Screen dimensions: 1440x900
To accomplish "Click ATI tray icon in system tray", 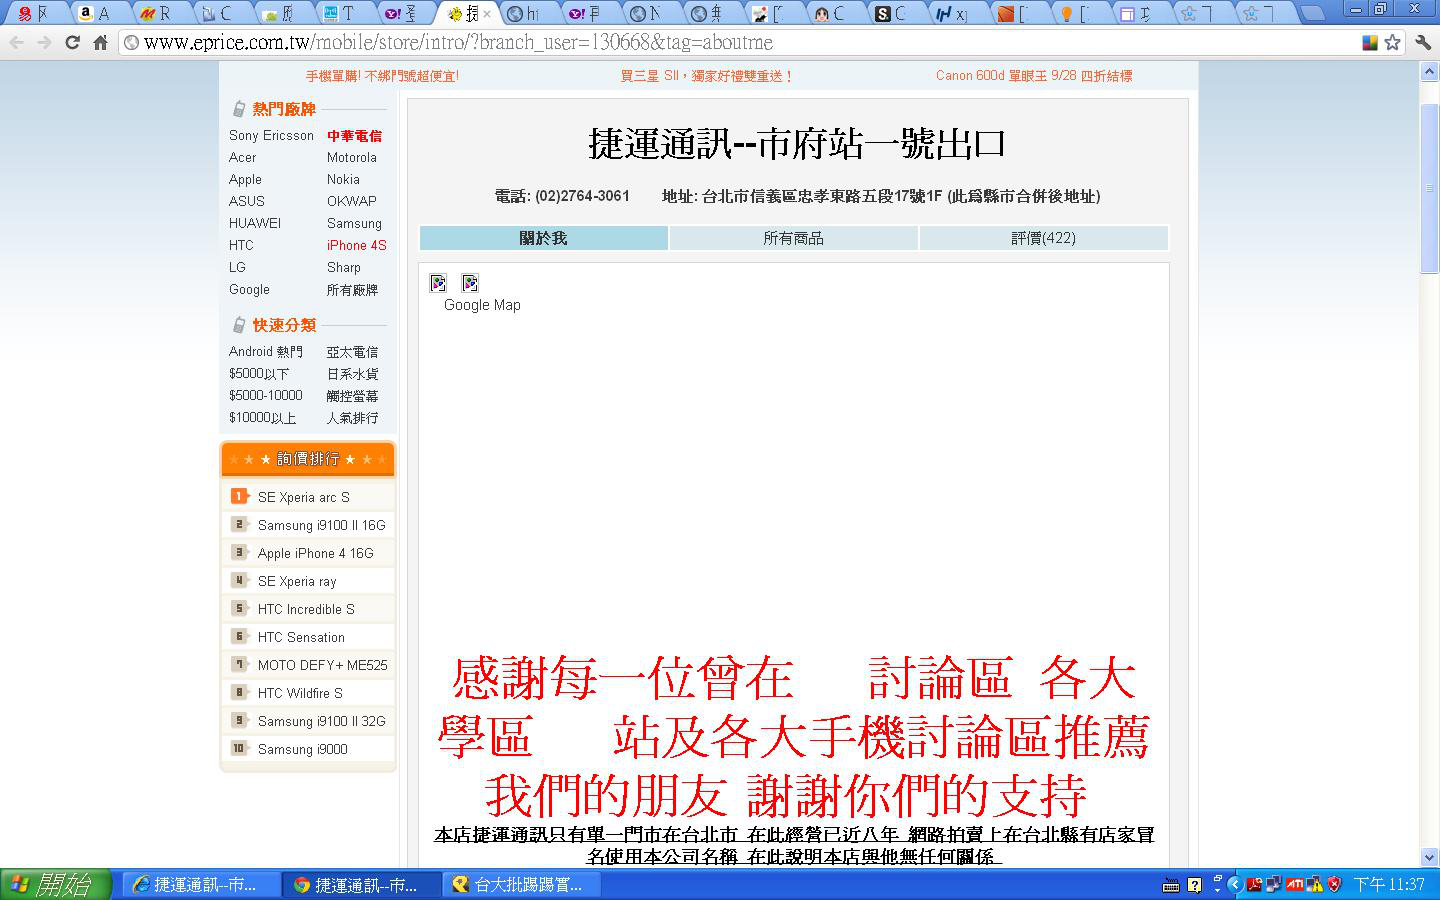I will [x=1295, y=884].
